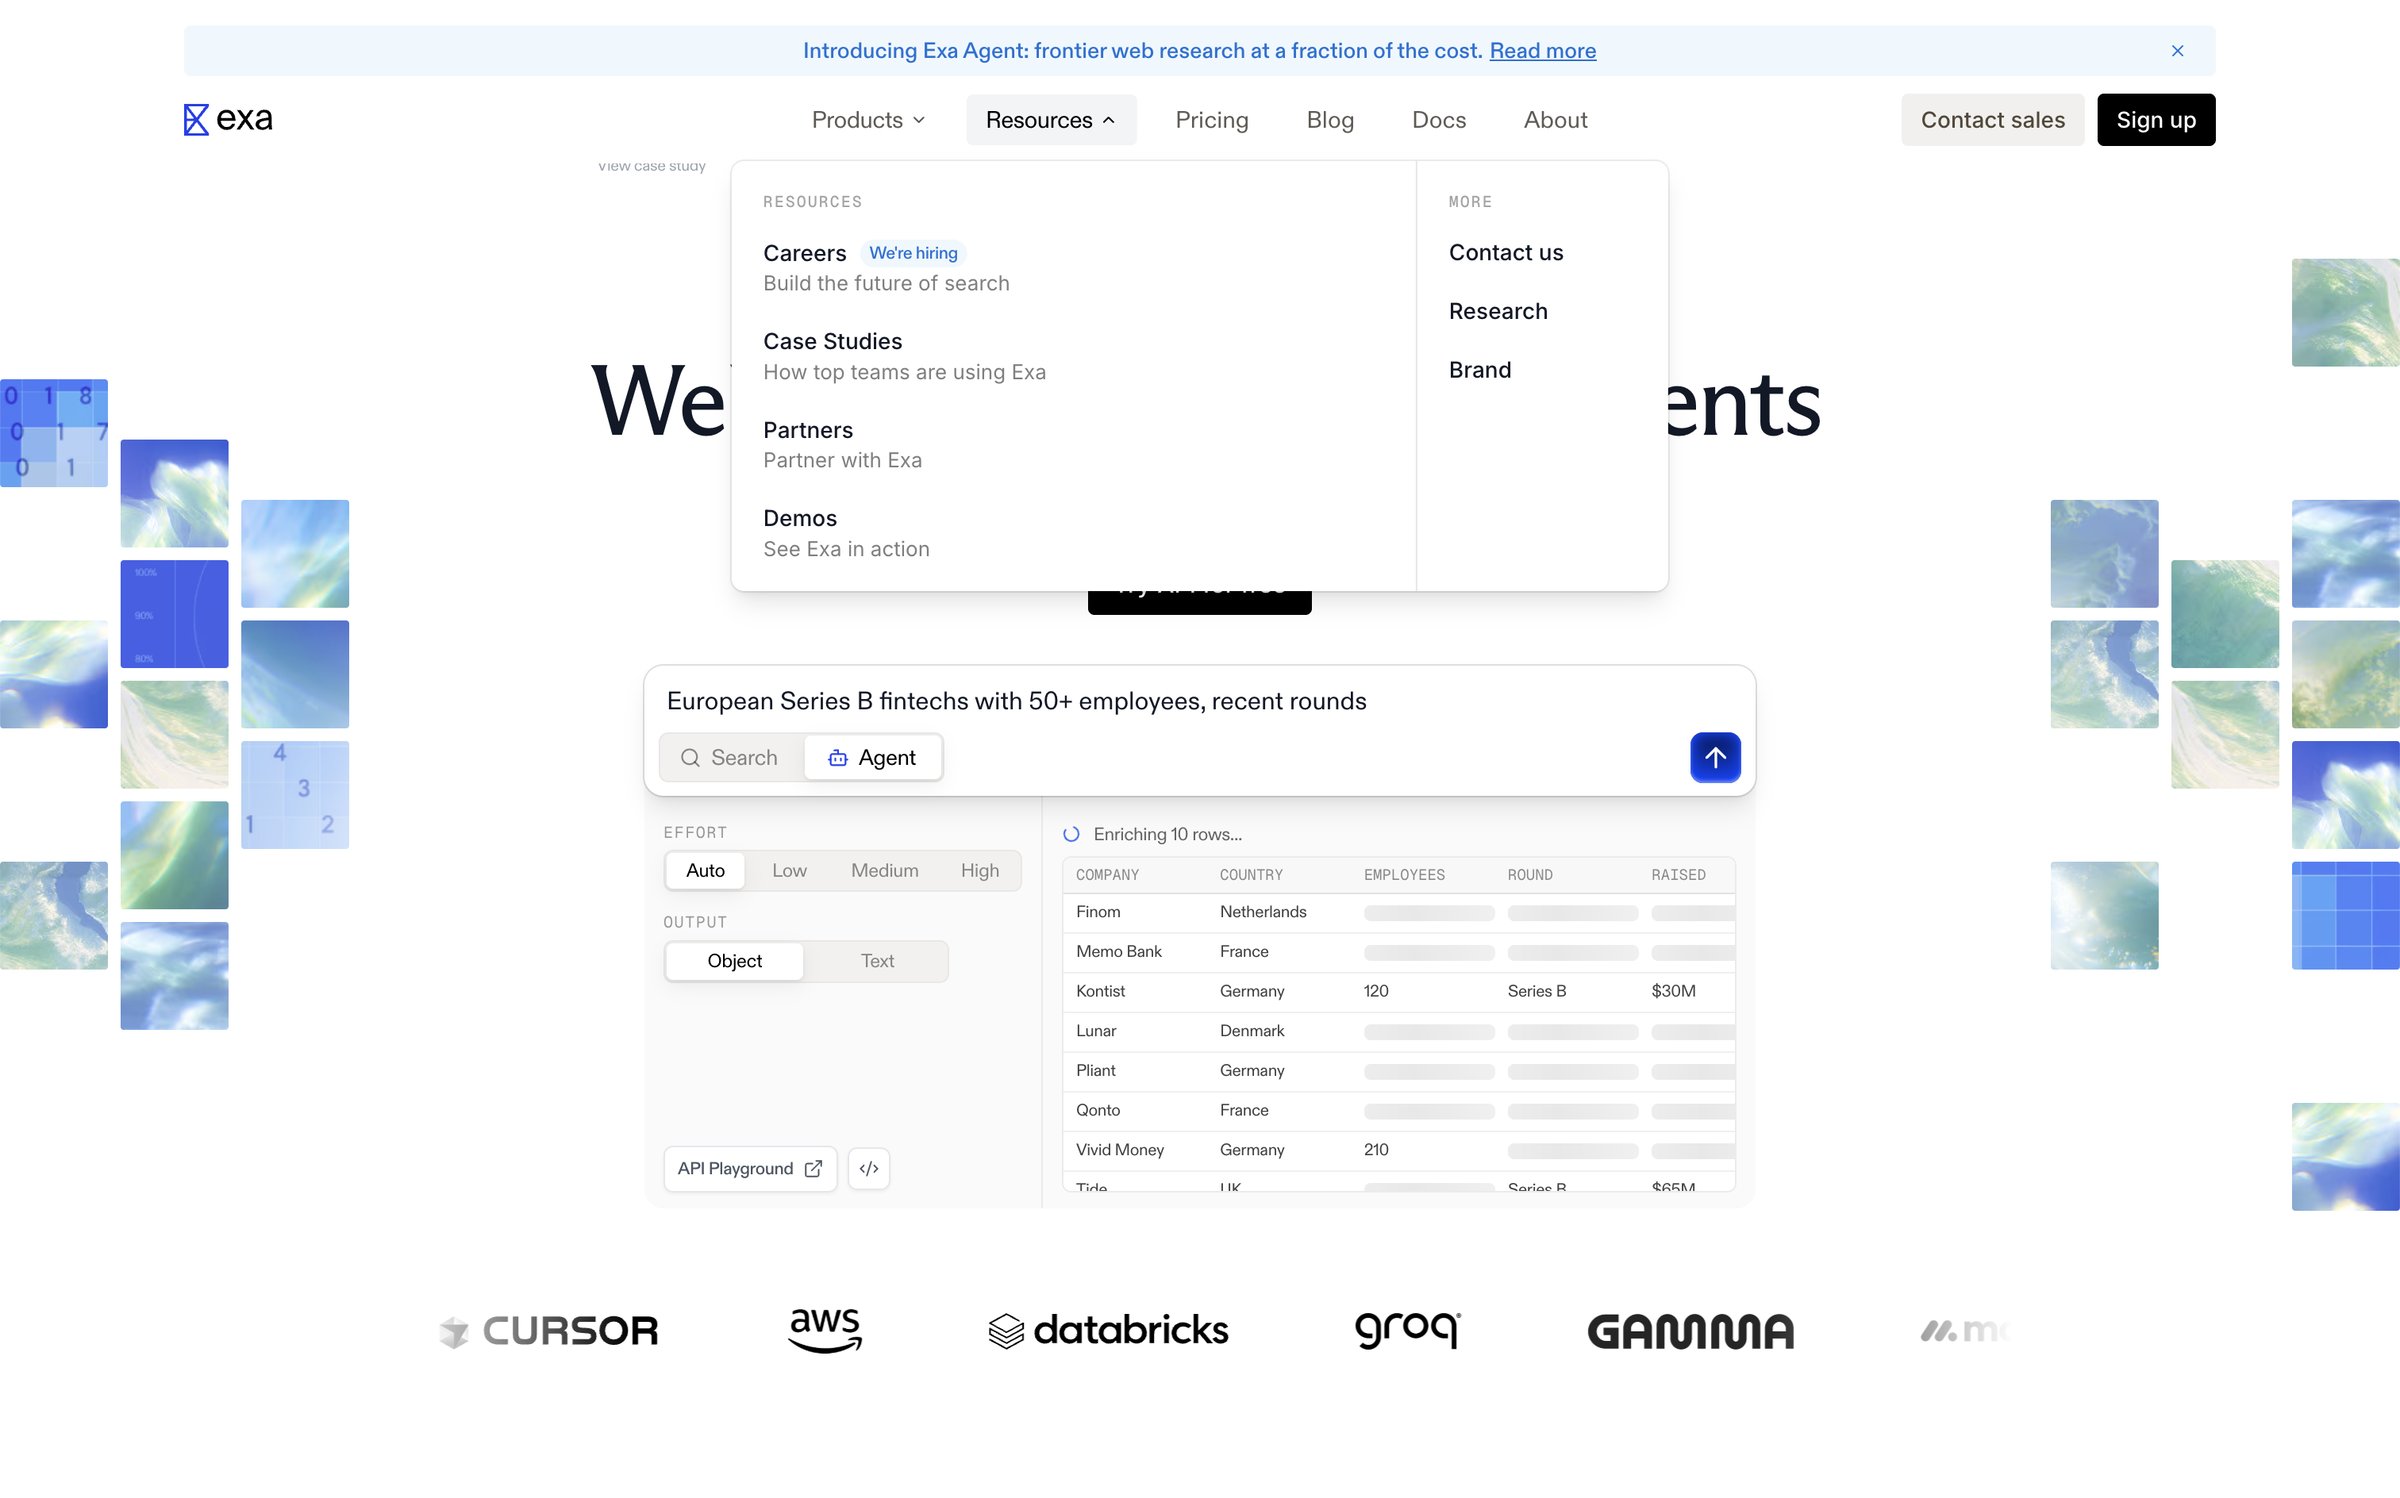This screenshot has height=1498, width=2400.
Task: Click the Finom company cell
Action: pos(1097,912)
